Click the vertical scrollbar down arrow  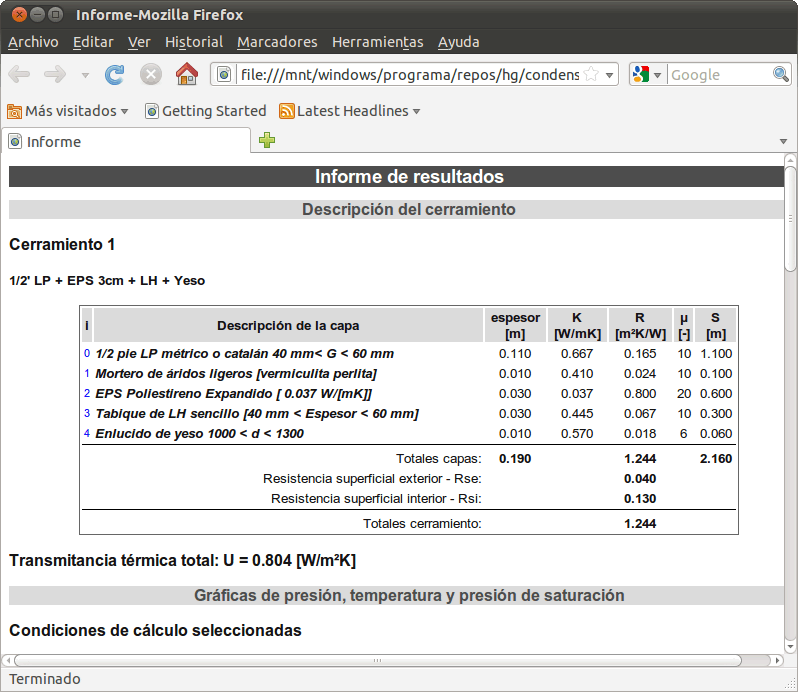point(790,647)
